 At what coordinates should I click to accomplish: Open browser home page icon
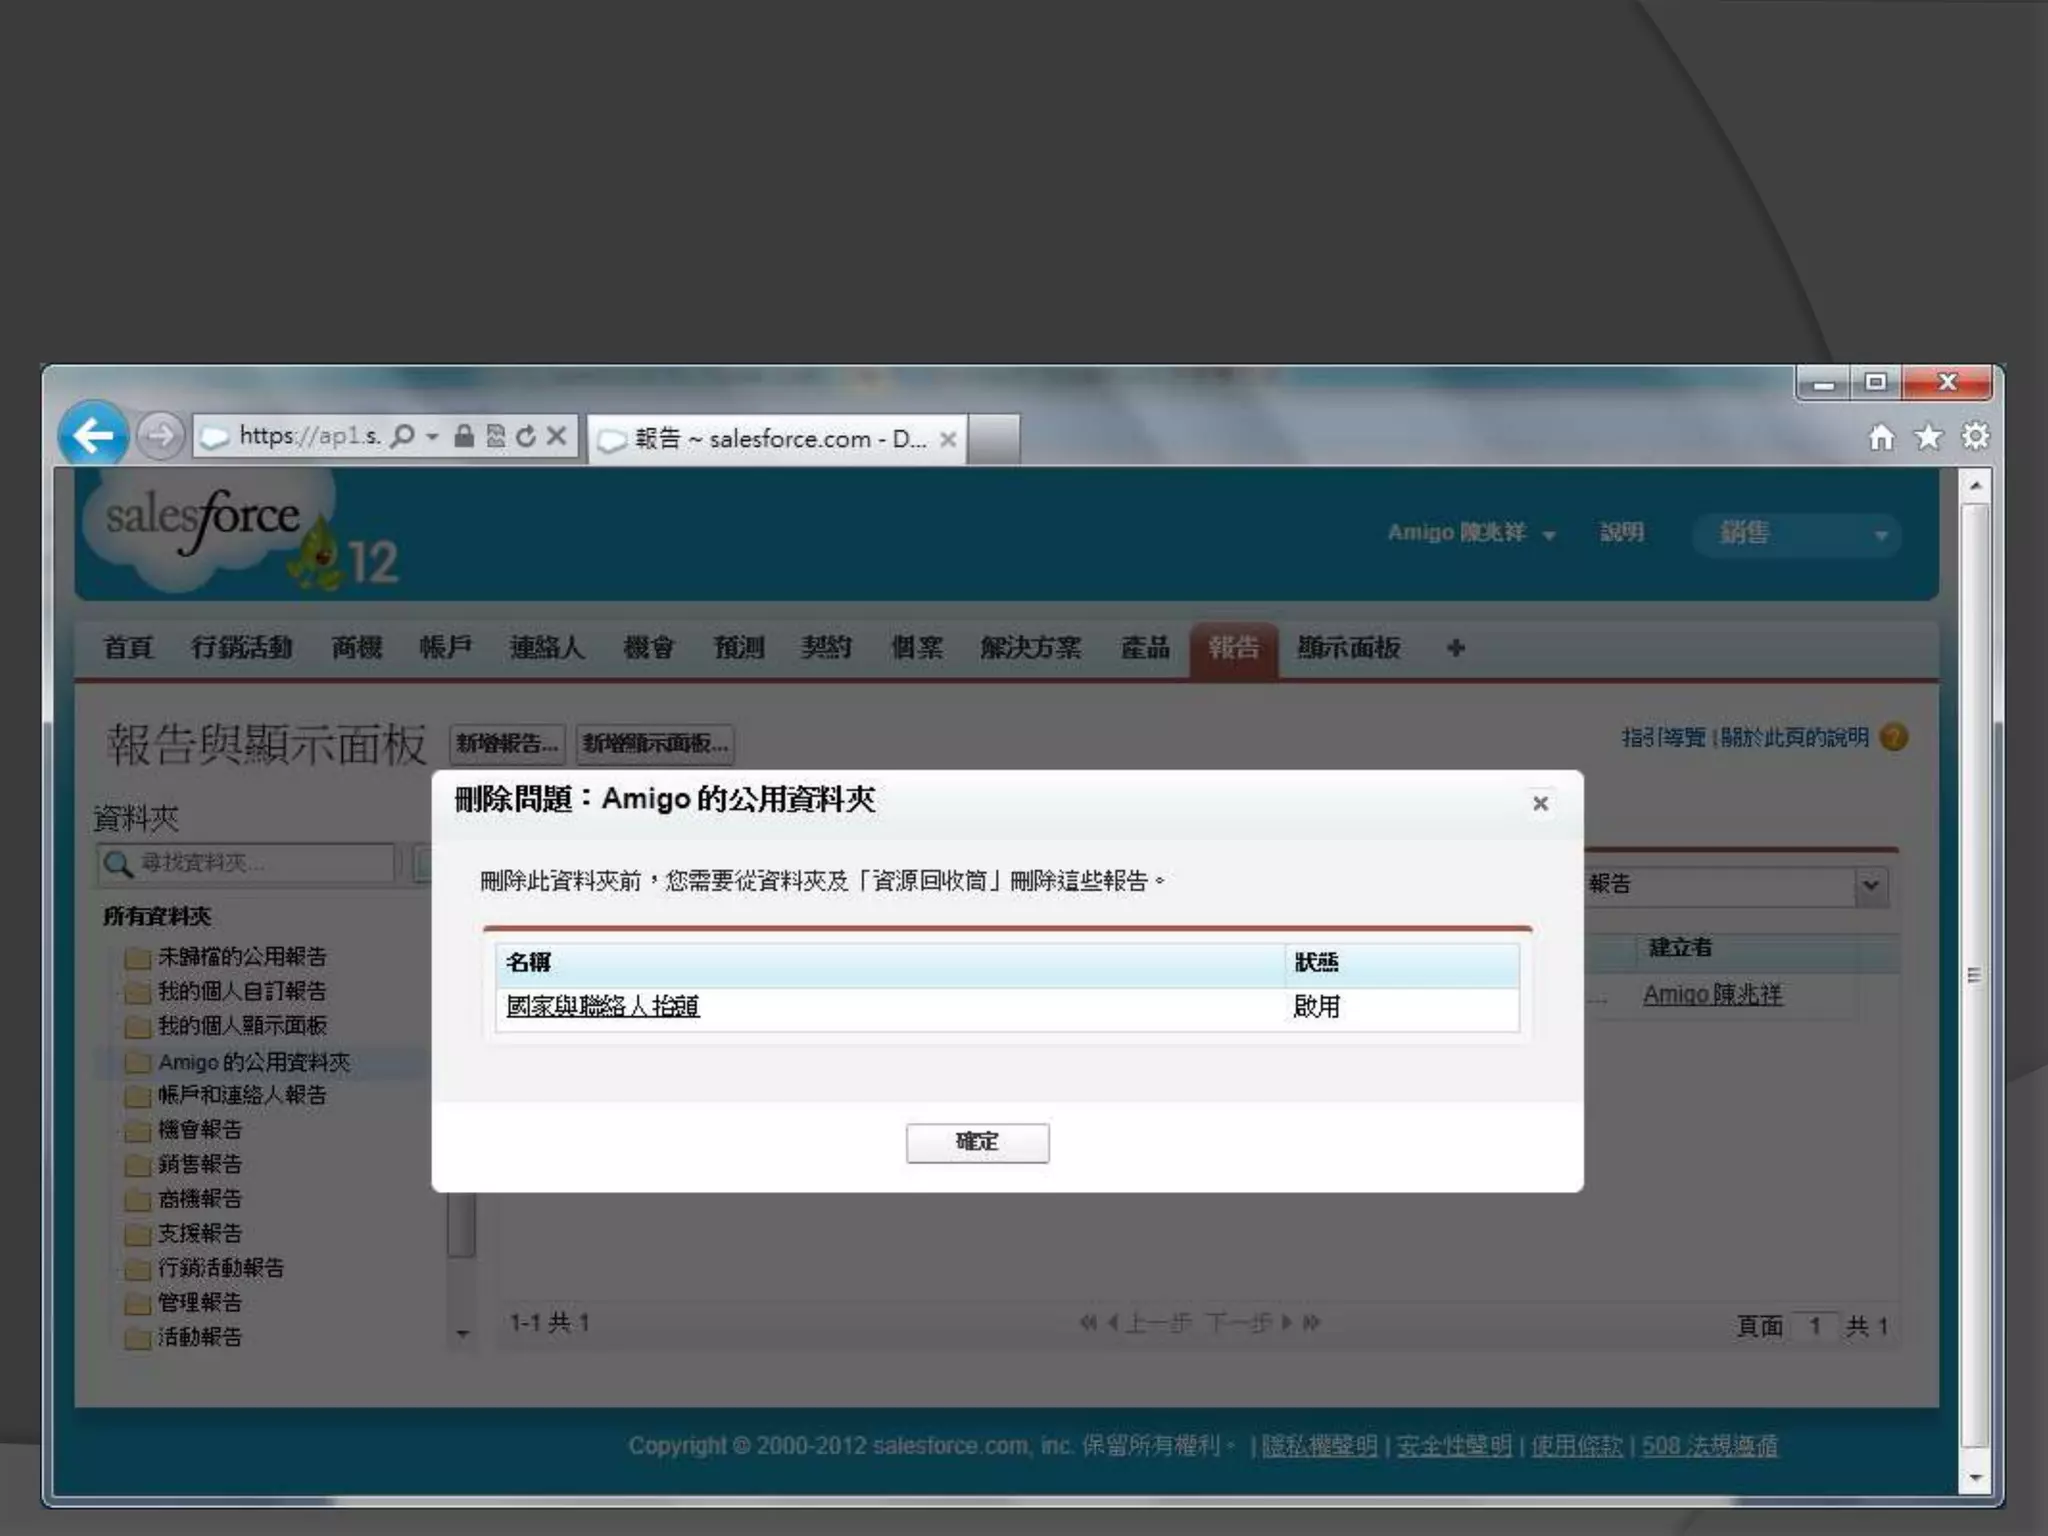[1881, 437]
